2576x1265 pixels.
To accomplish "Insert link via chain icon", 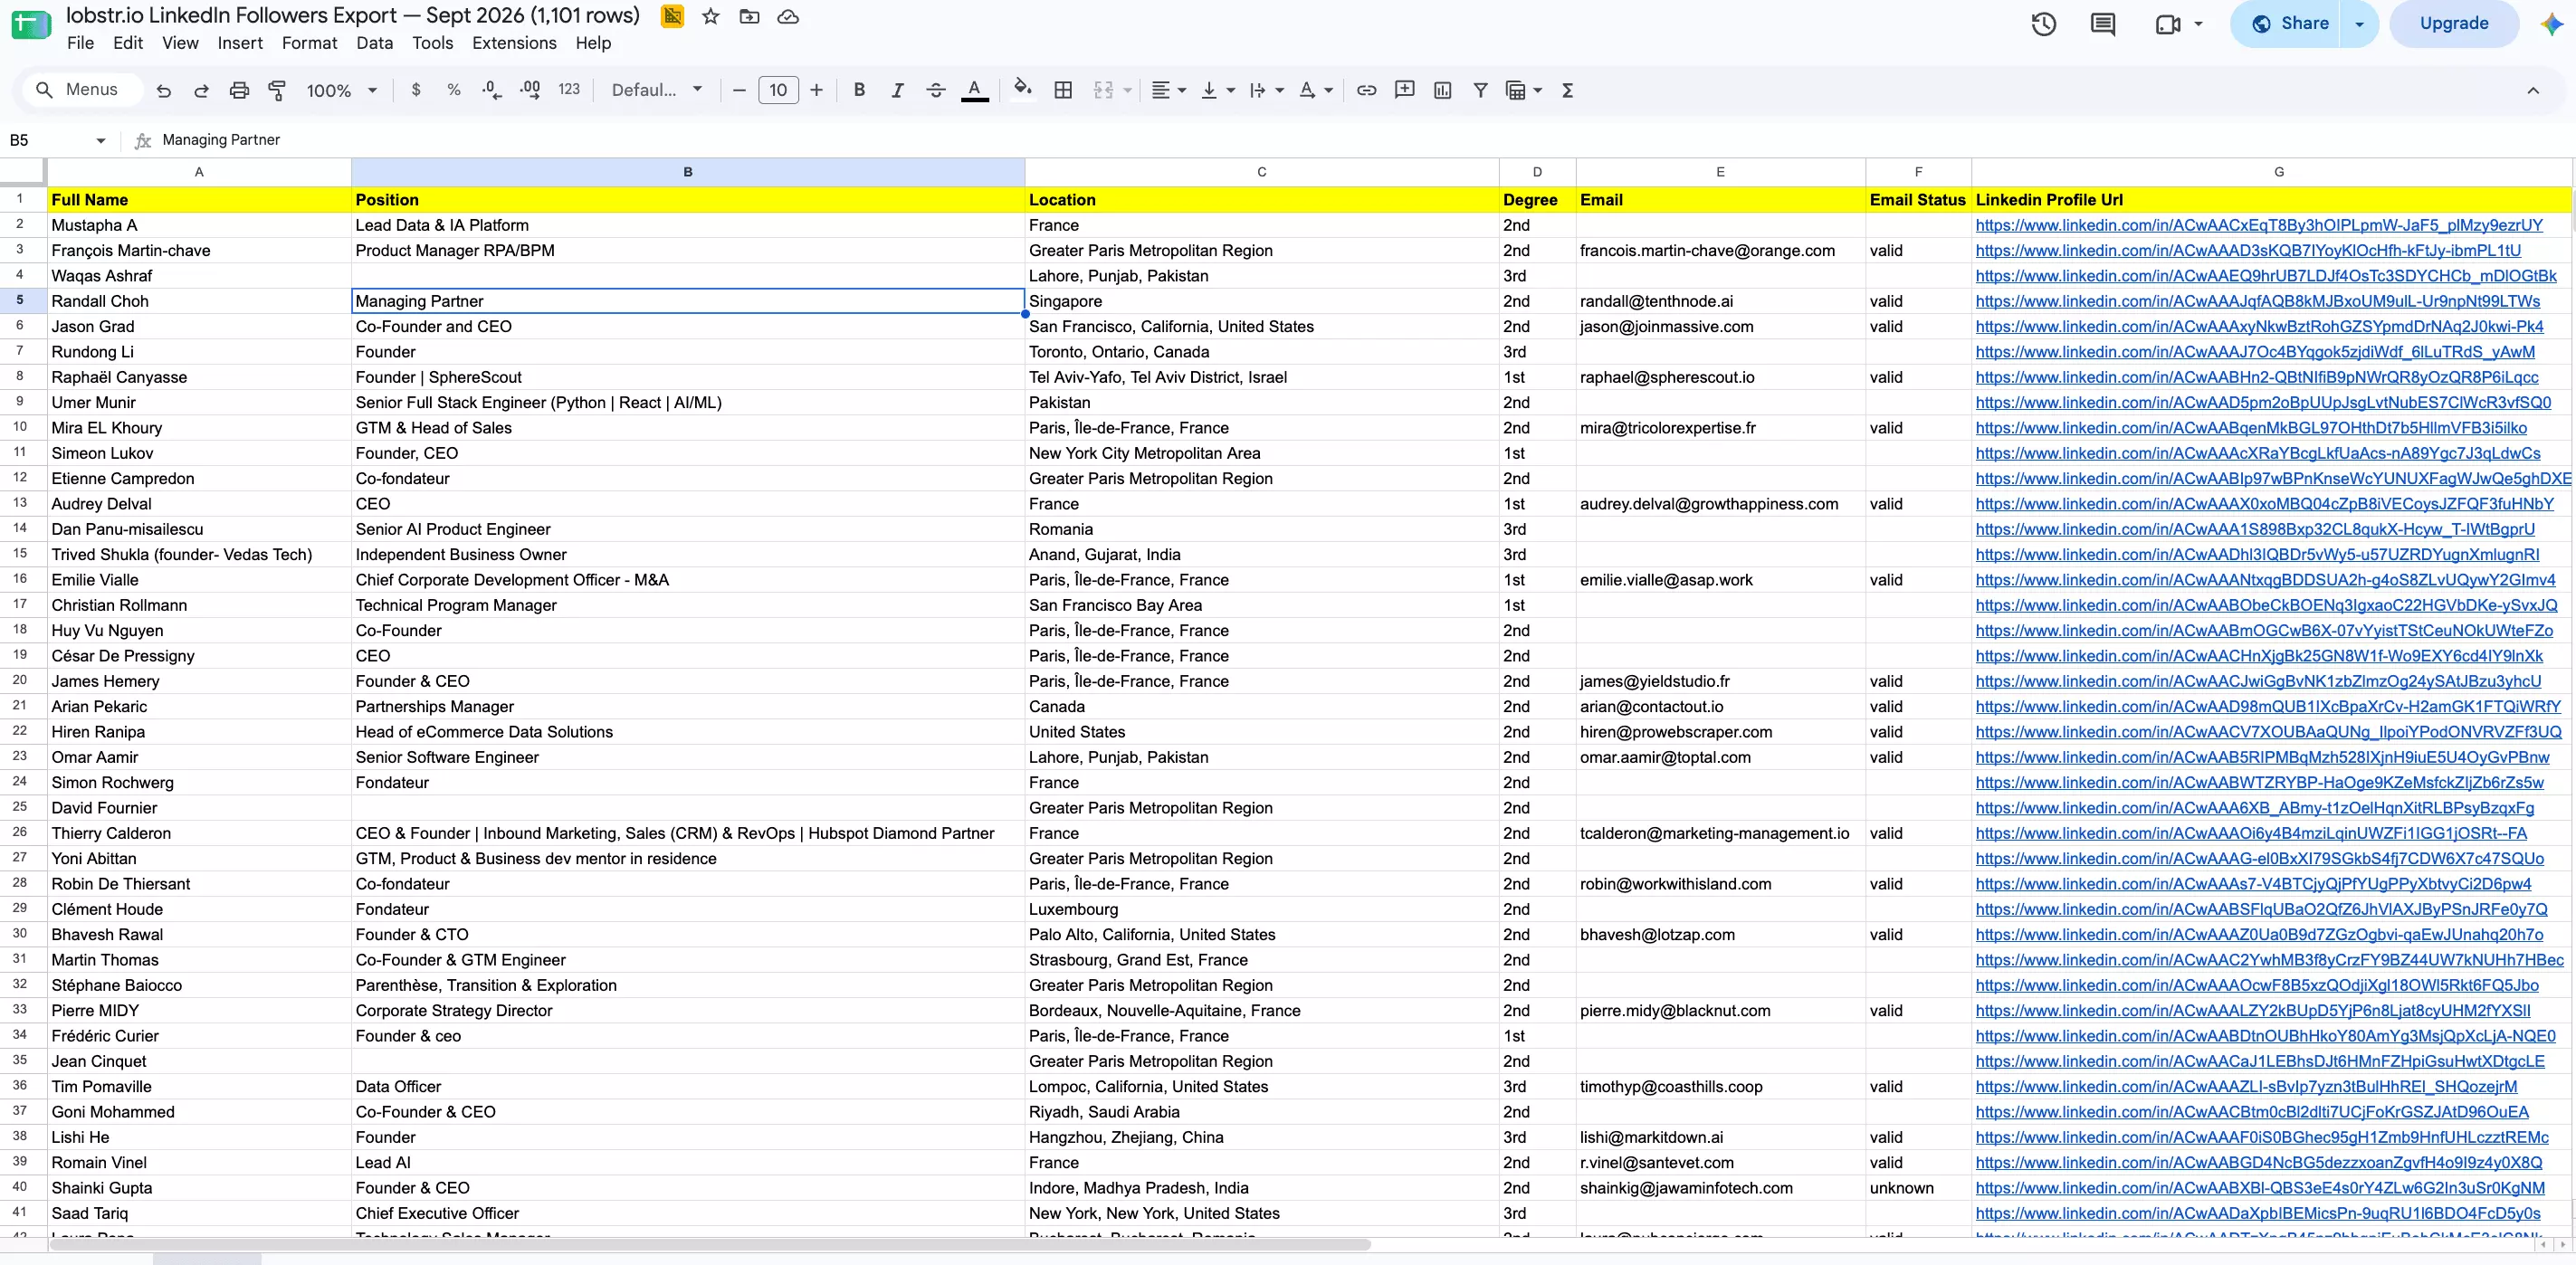I will pos(1366,90).
